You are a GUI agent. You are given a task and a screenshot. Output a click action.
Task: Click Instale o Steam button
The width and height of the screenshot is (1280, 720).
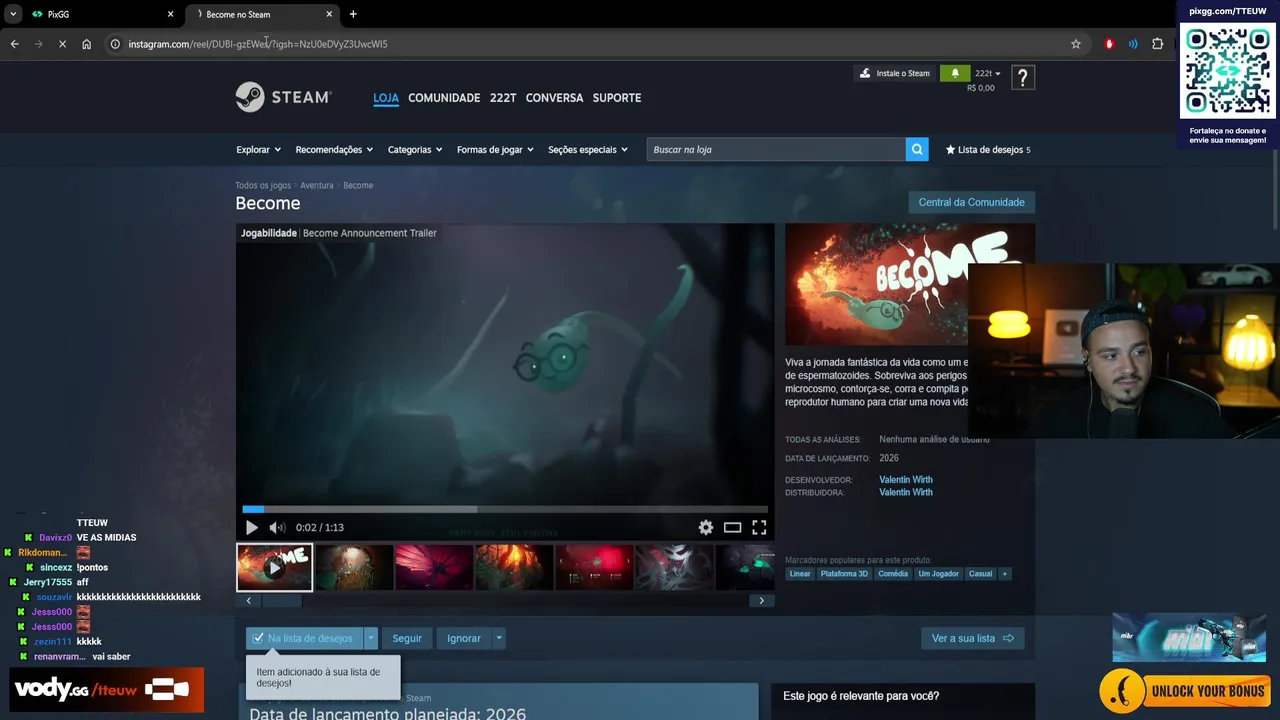(x=896, y=73)
